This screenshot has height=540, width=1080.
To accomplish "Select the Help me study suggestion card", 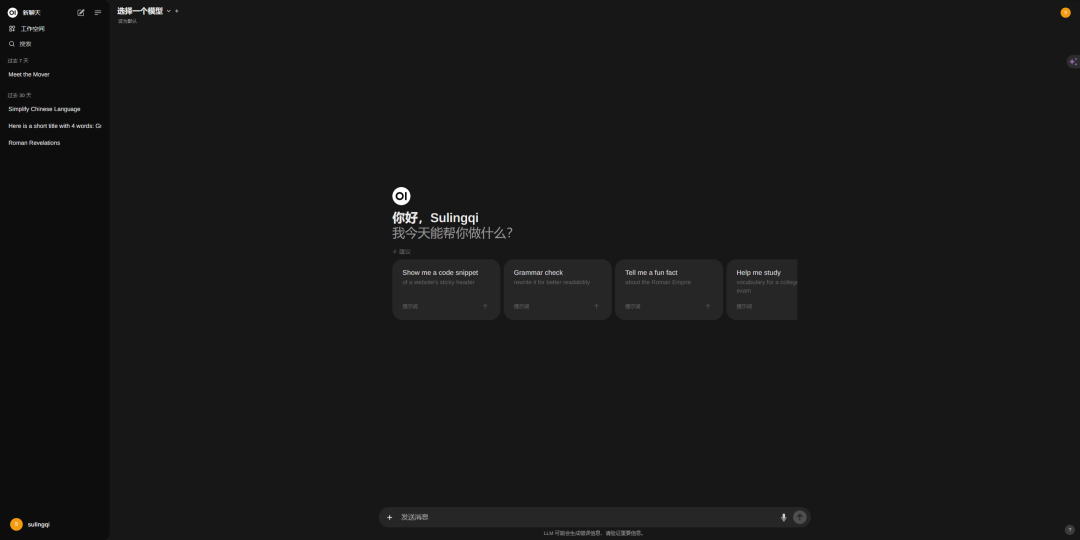I will 762,289.
